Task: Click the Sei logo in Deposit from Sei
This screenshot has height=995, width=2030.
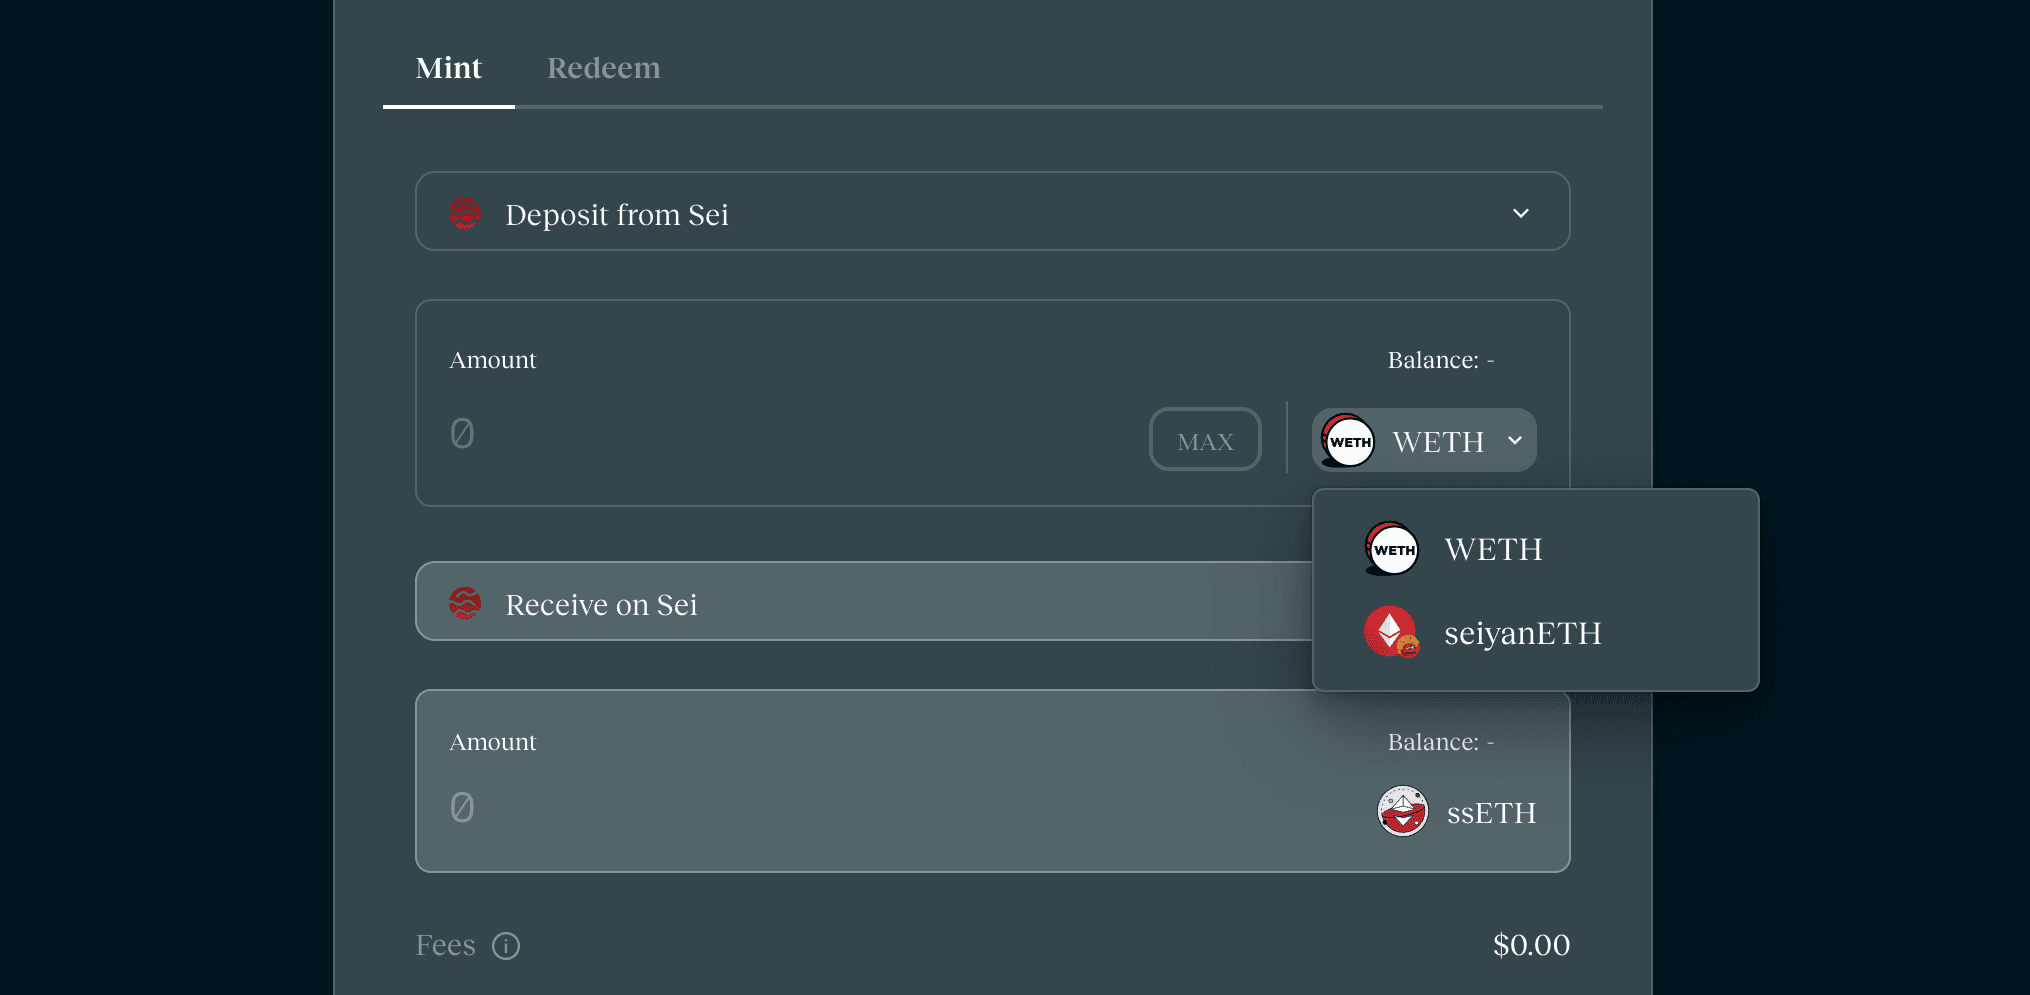Action: (465, 213)
